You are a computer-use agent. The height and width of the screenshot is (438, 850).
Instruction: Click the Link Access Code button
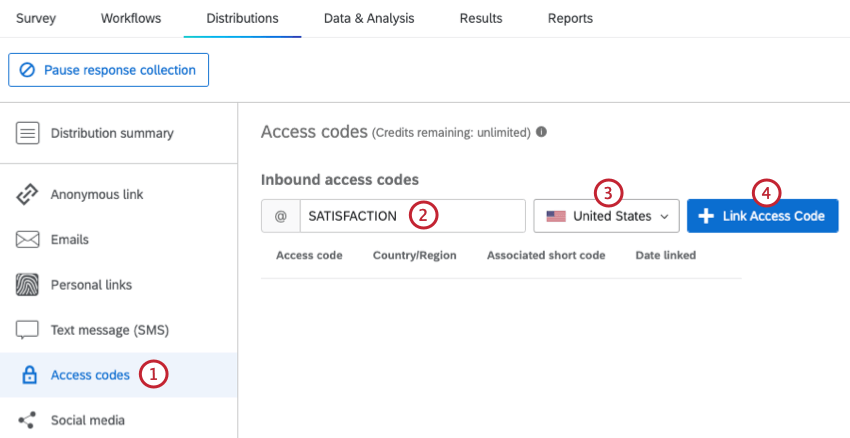[x=762, y=216]
